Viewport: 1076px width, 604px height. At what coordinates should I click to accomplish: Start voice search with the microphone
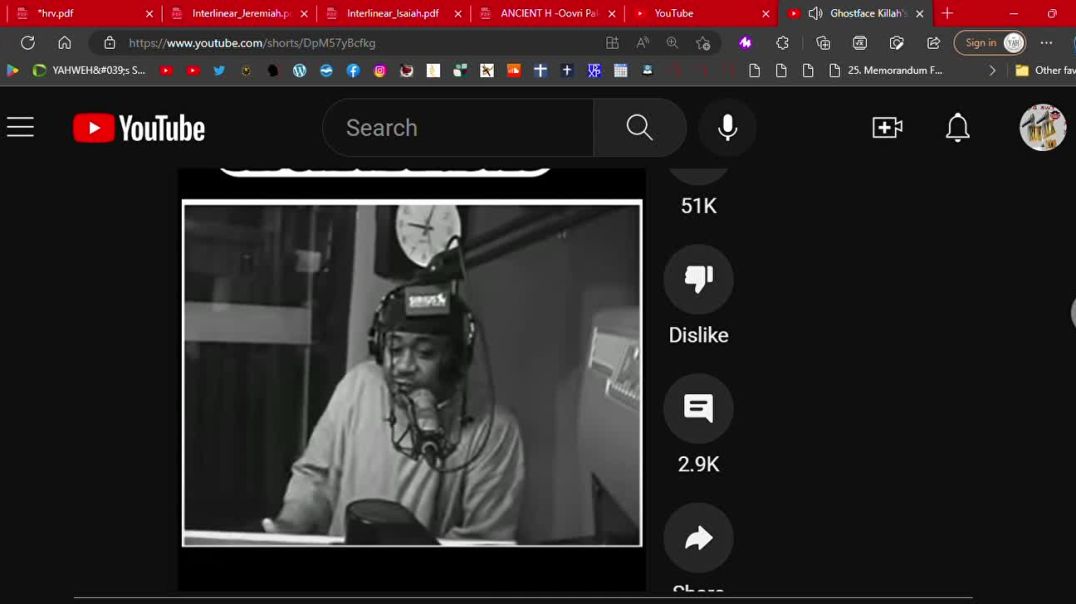point(727,128)
